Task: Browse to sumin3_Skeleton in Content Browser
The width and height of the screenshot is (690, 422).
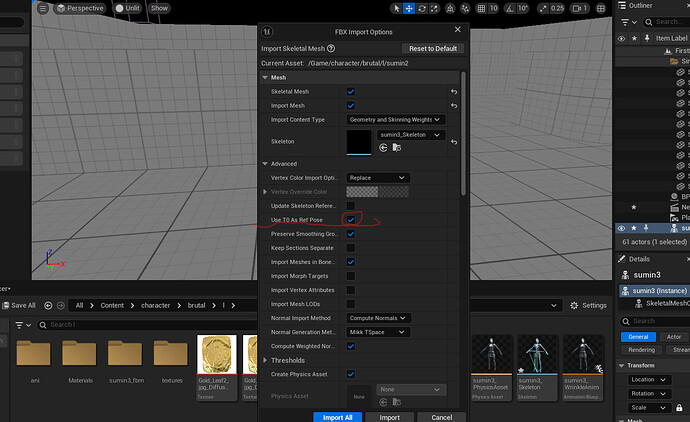Action: pos(396,147)
